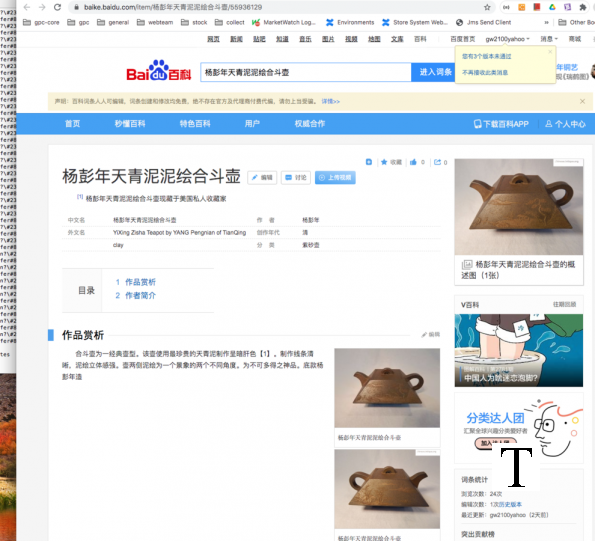Reload the page with the refresh icon

[x=57, y=7]
